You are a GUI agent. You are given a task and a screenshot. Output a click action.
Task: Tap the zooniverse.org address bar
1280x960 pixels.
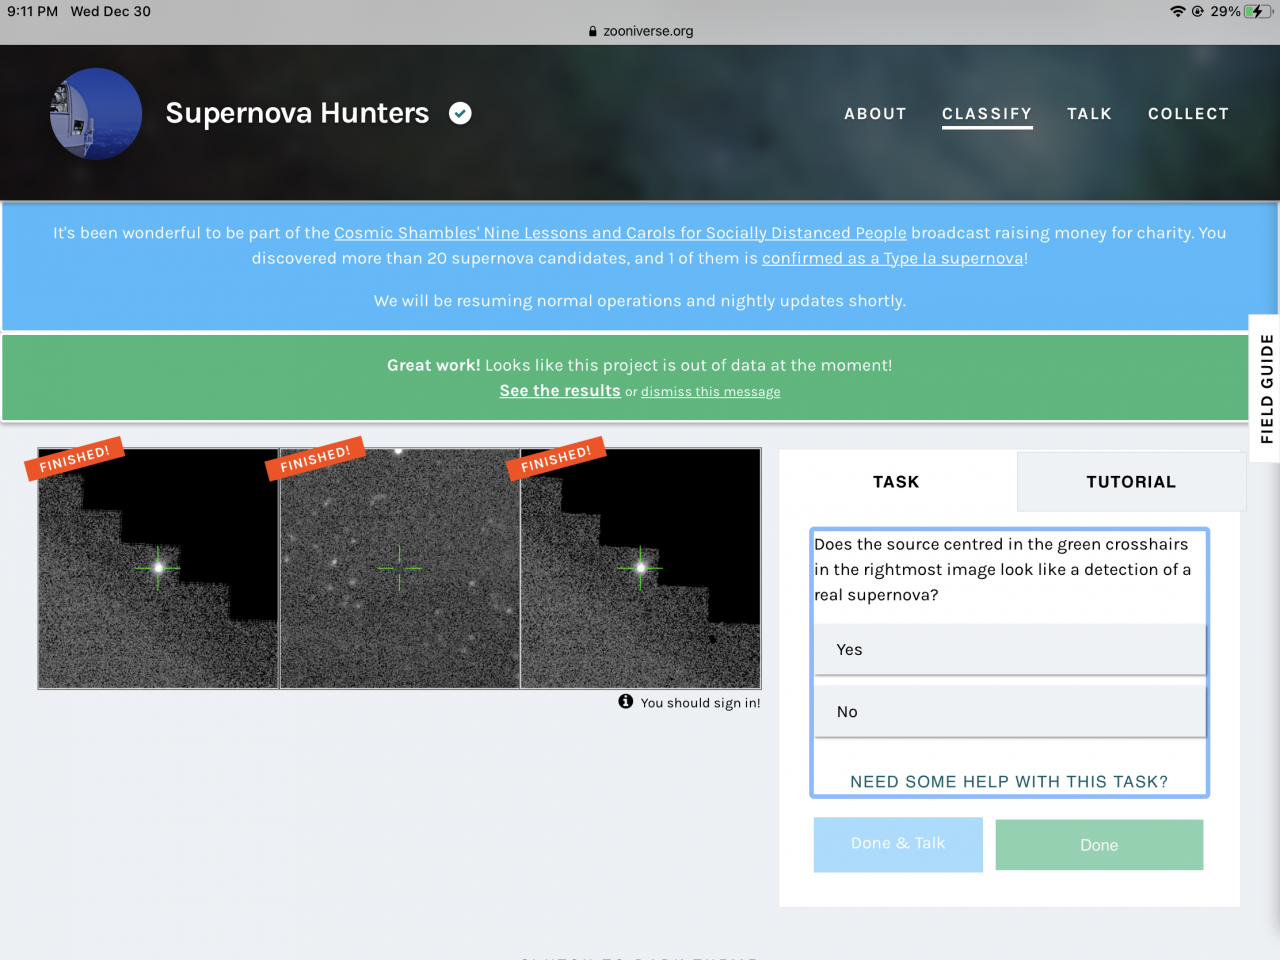point(640,31)
